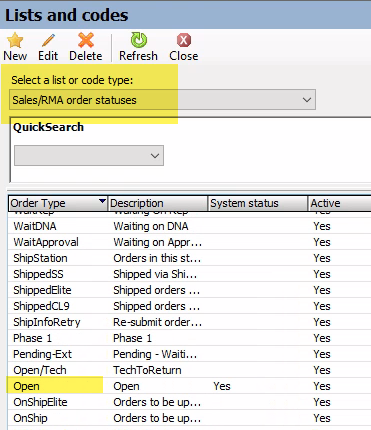Click the Refresh green arrow icon
Viewport: 371px width, 430px height.
click(139, 40)
